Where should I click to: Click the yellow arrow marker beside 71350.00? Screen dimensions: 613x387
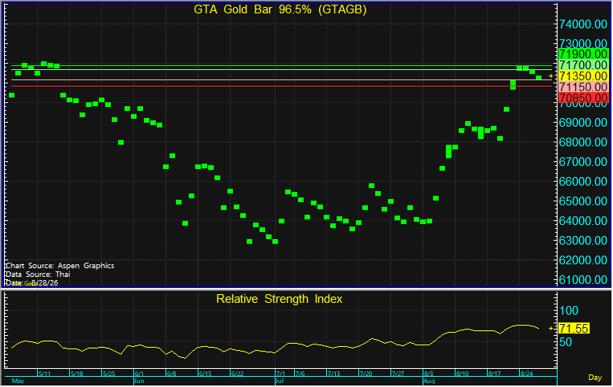[551, 76]
